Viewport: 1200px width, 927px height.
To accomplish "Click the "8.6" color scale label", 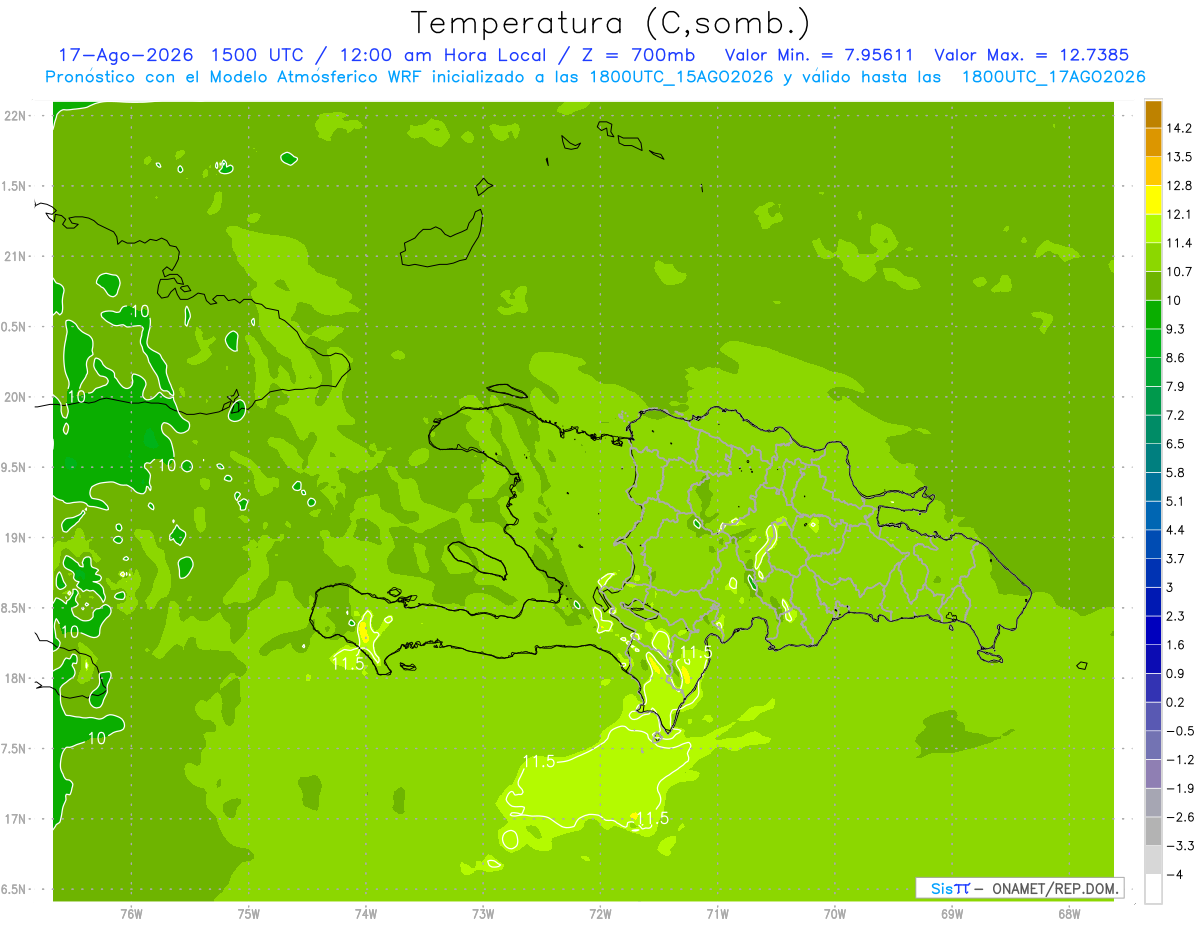I will pyautogui.click(x=1175, y=358).
